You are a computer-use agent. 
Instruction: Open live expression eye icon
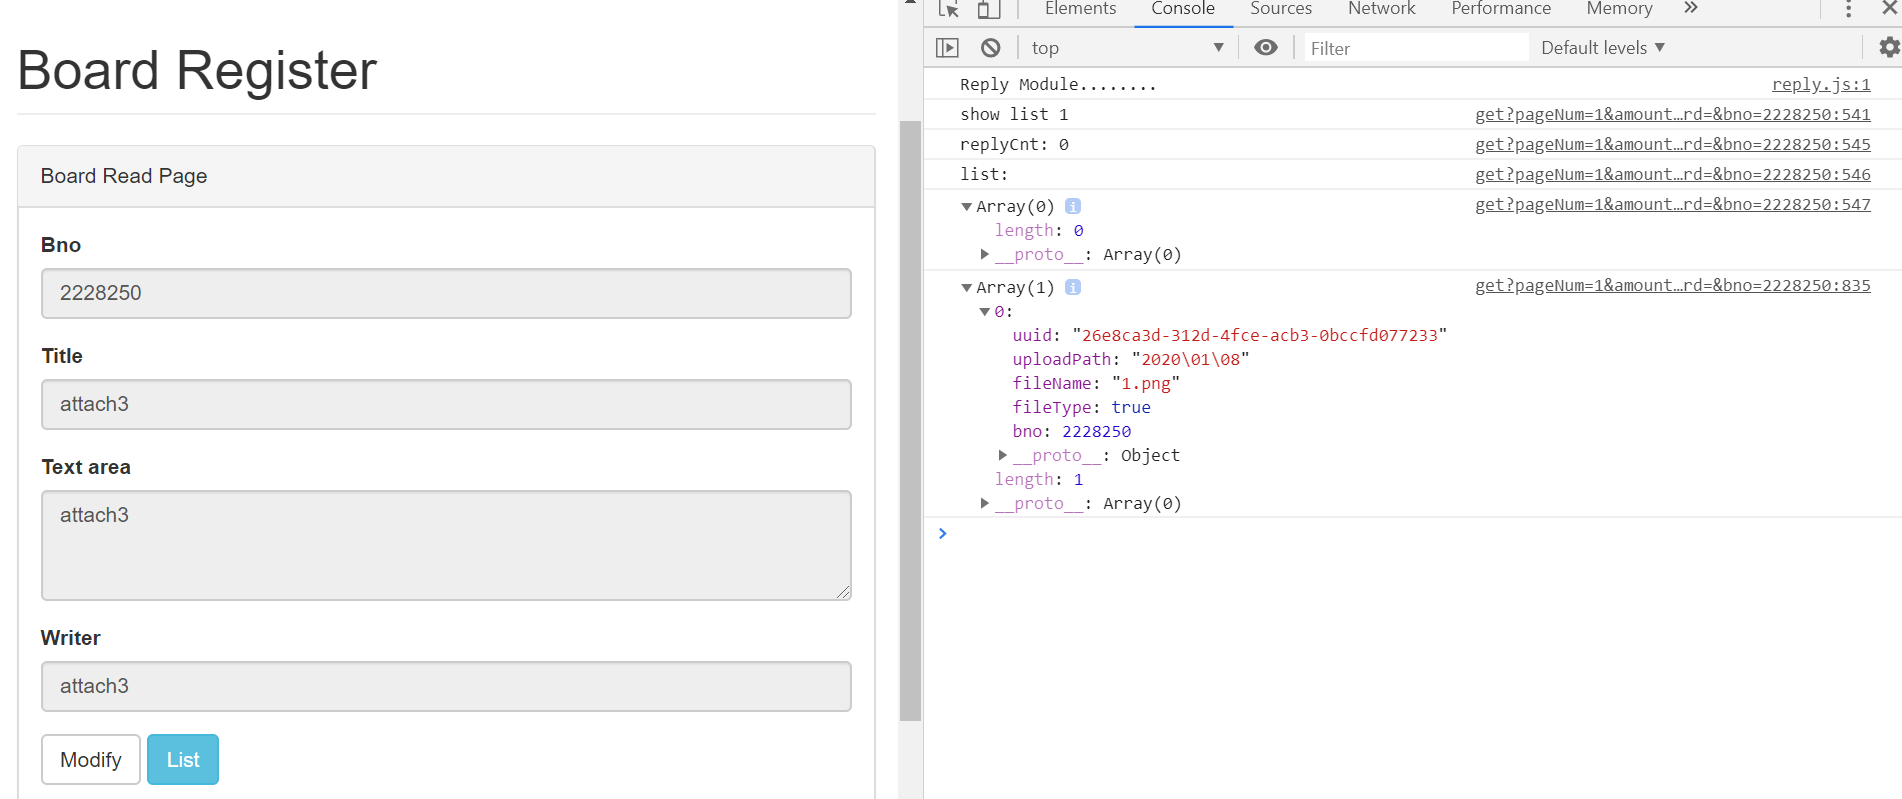click(1266, 48)
